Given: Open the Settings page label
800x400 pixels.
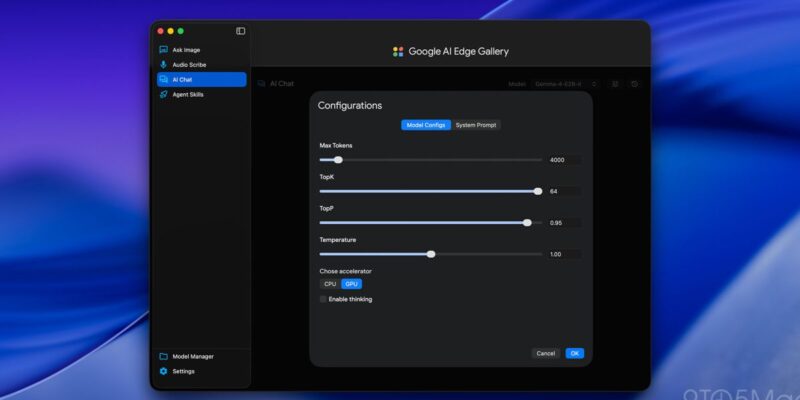Looking at the screenshot, I should (183, 371).
